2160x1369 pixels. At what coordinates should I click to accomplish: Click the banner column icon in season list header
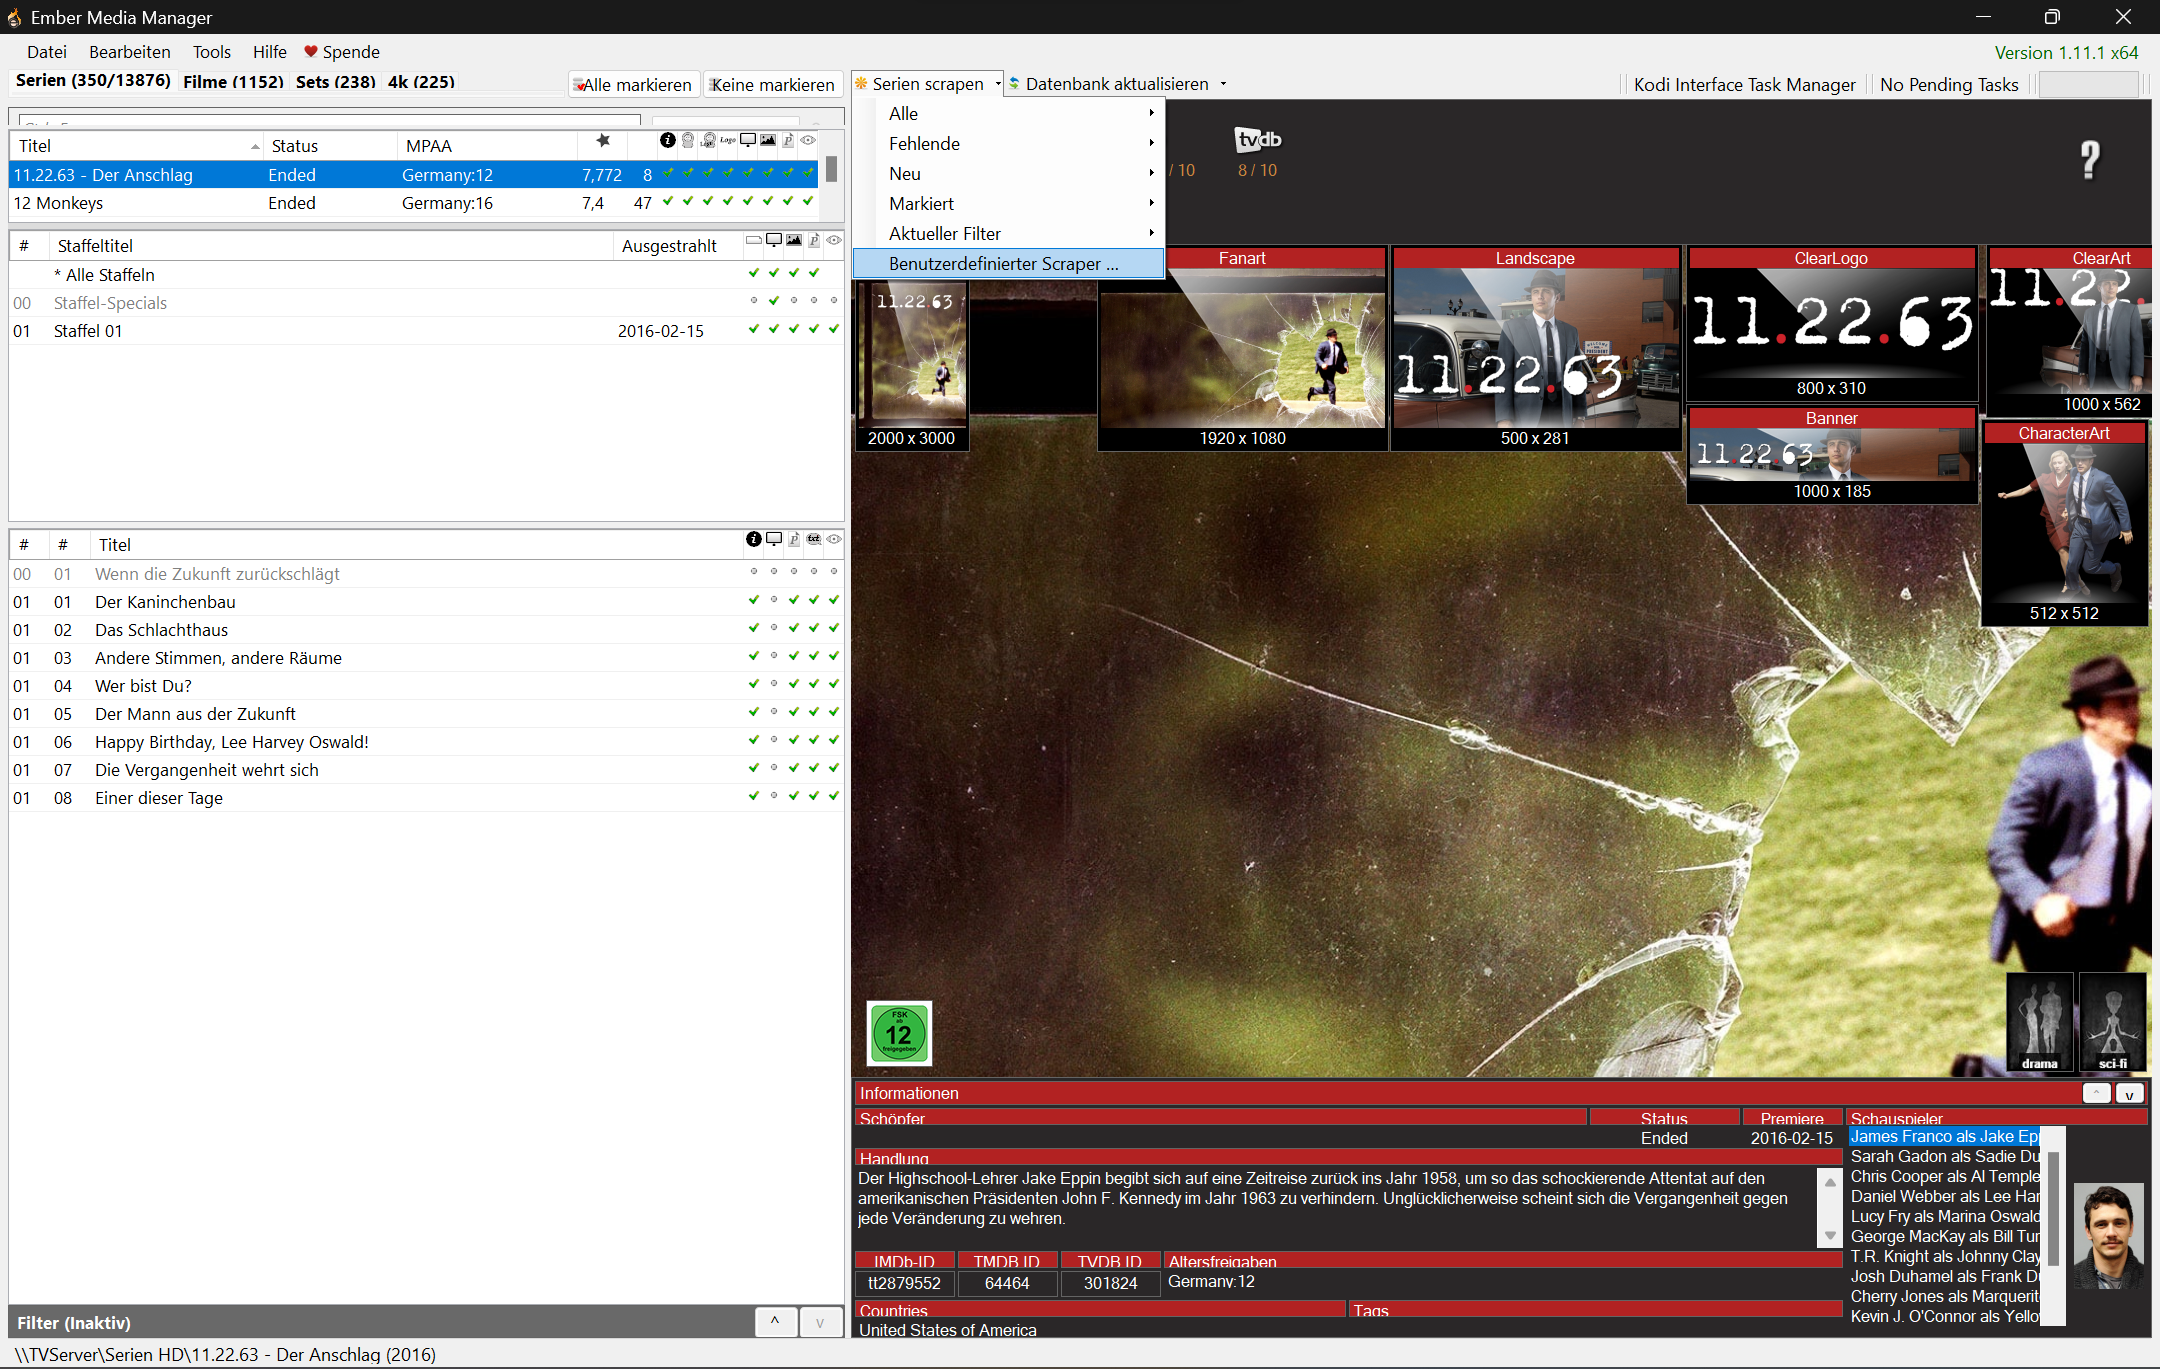point(754,241)
